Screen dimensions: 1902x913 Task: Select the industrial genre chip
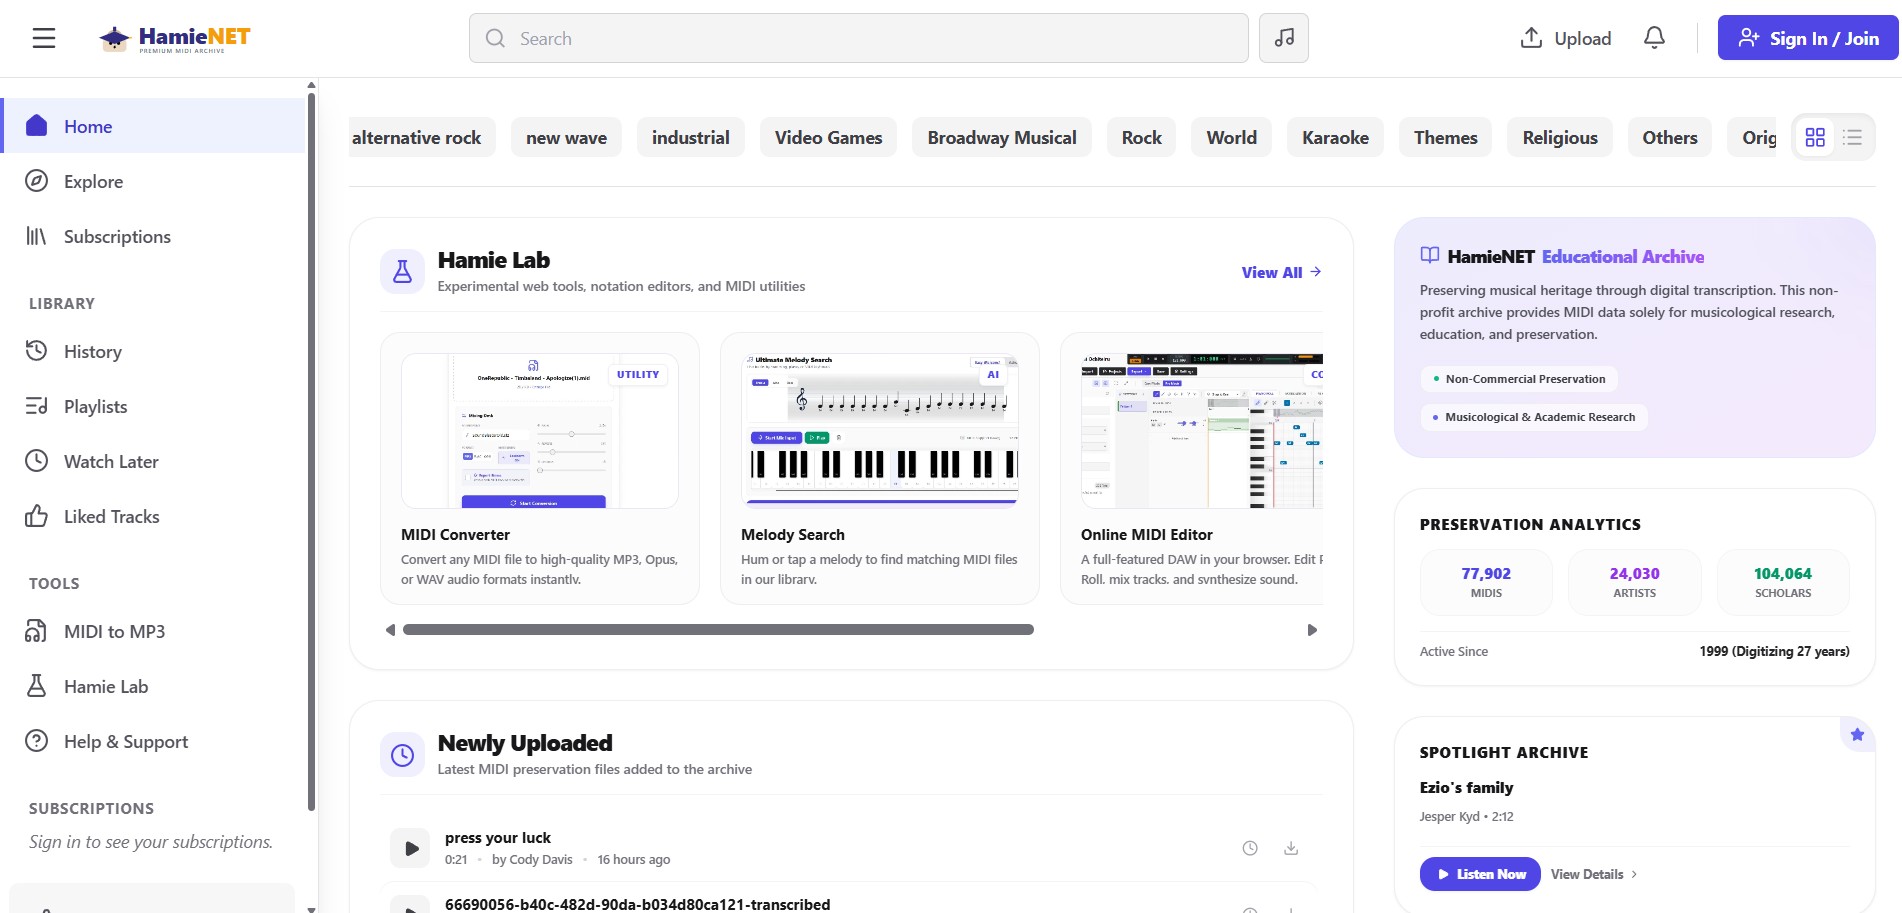691,138
